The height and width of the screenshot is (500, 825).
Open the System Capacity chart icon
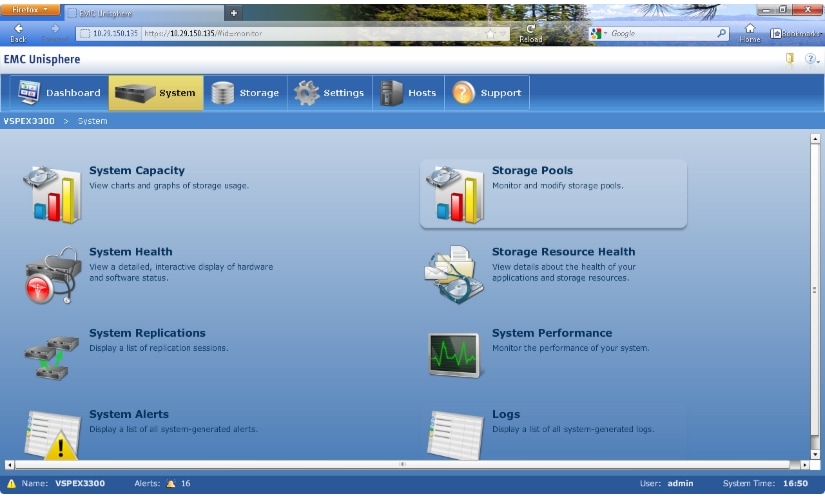click(53, 194)
